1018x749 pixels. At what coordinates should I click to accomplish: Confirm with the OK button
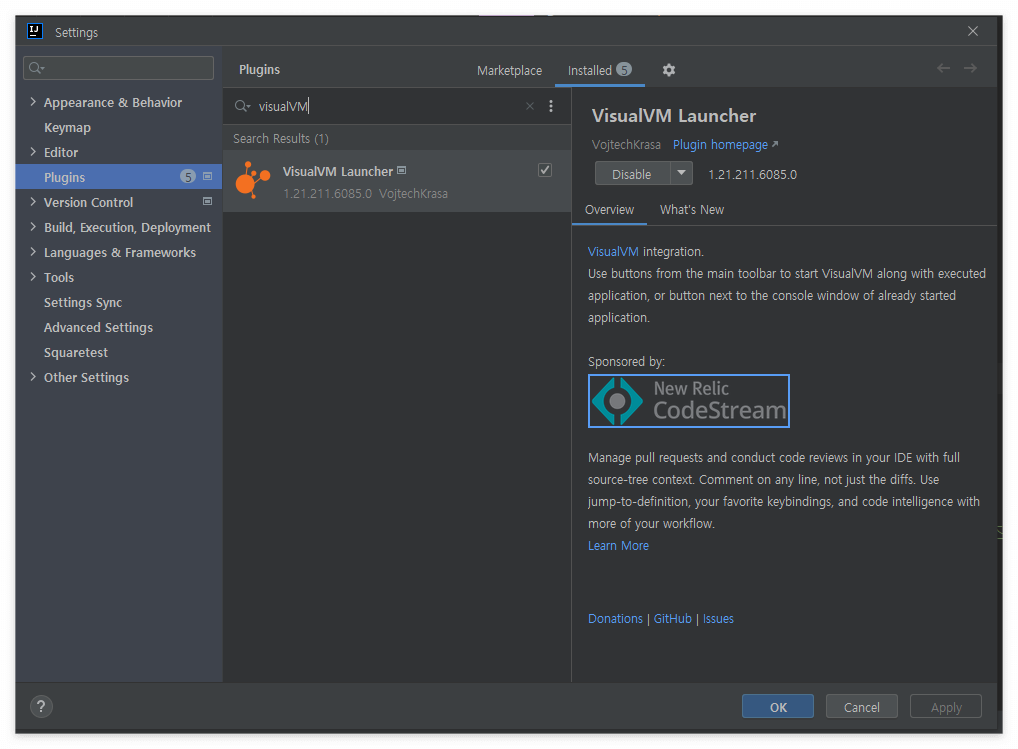pyautogui.click(x=777, y=706)
